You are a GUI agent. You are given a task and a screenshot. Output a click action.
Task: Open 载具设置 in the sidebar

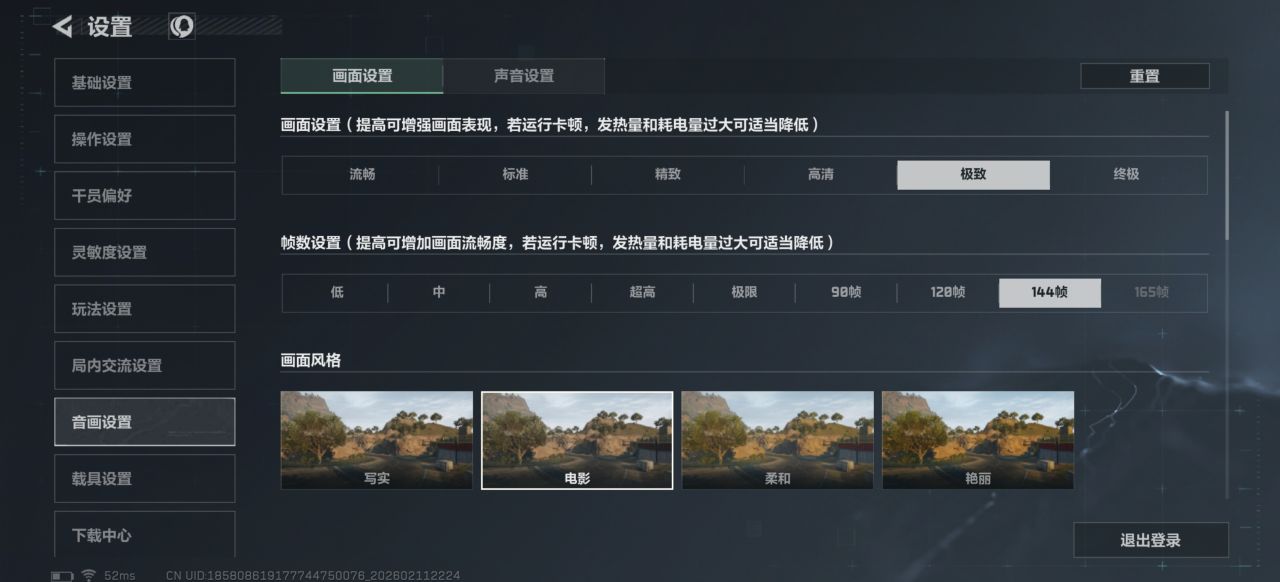pos(145,479)
